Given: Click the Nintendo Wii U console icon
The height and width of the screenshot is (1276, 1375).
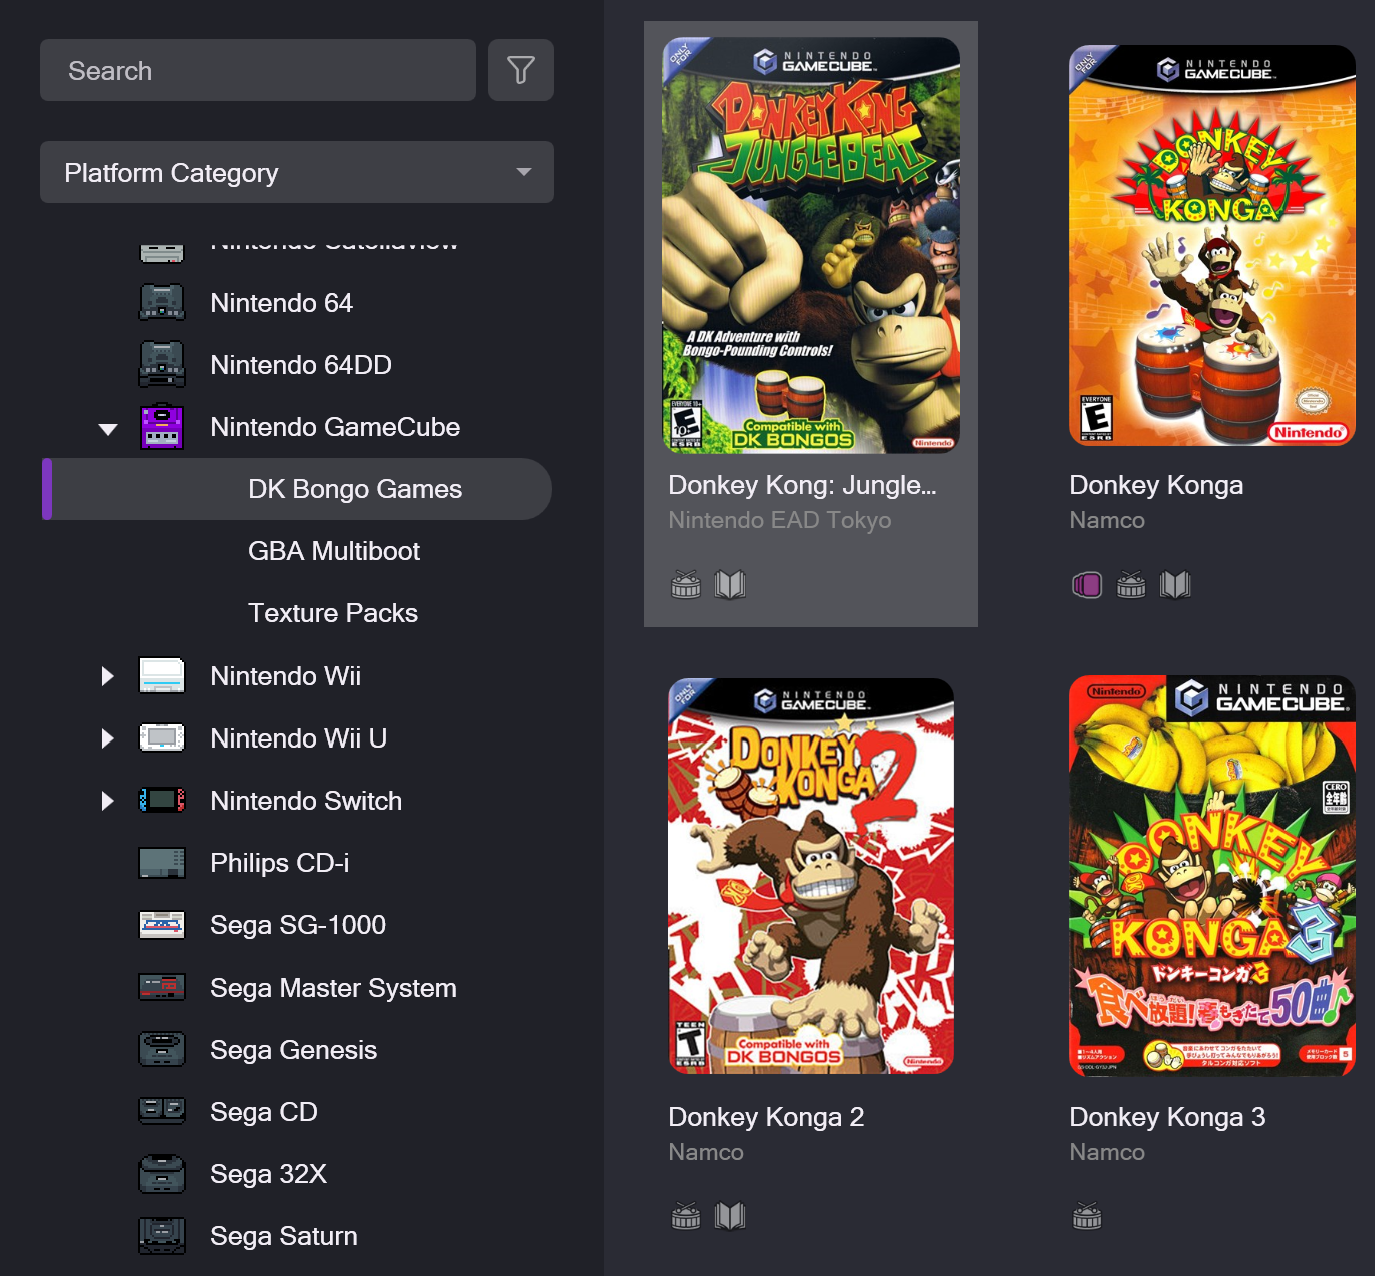Looking at the screenshot, I should click(162, 738).
